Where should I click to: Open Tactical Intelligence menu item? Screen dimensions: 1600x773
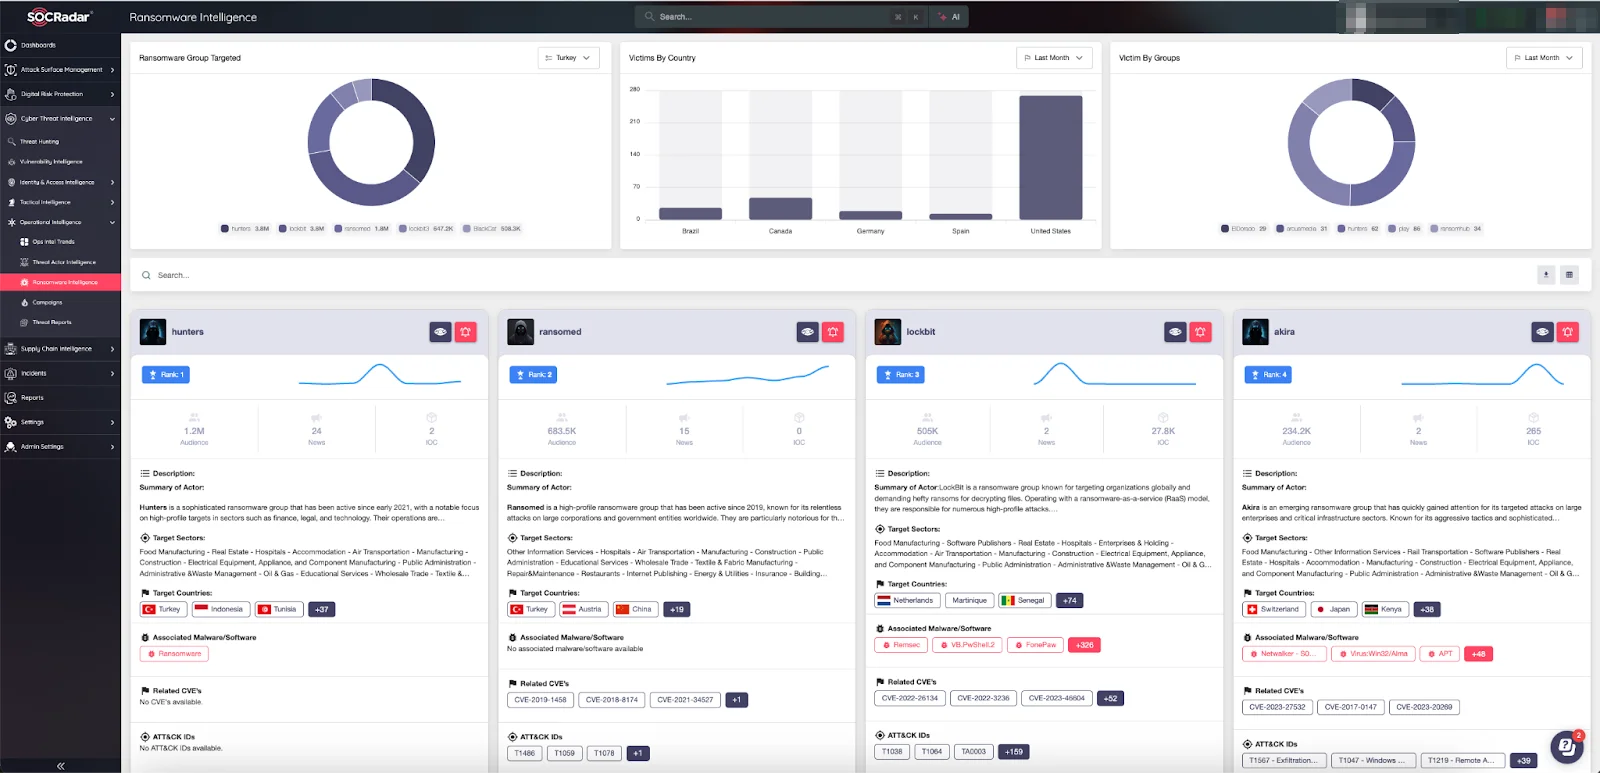(60, 202)
